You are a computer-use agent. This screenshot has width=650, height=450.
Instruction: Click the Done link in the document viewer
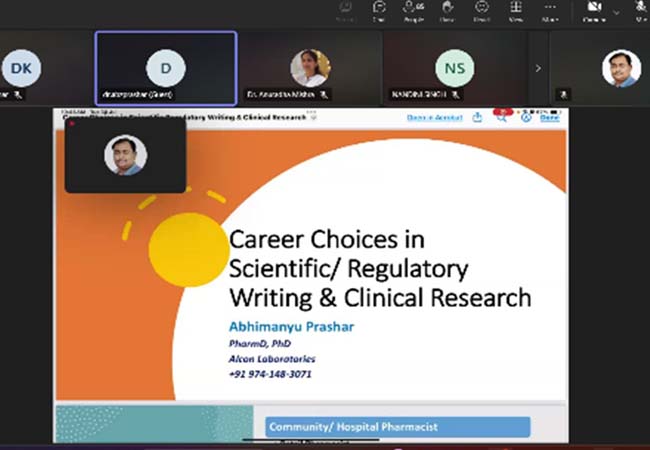coord(550,118)
